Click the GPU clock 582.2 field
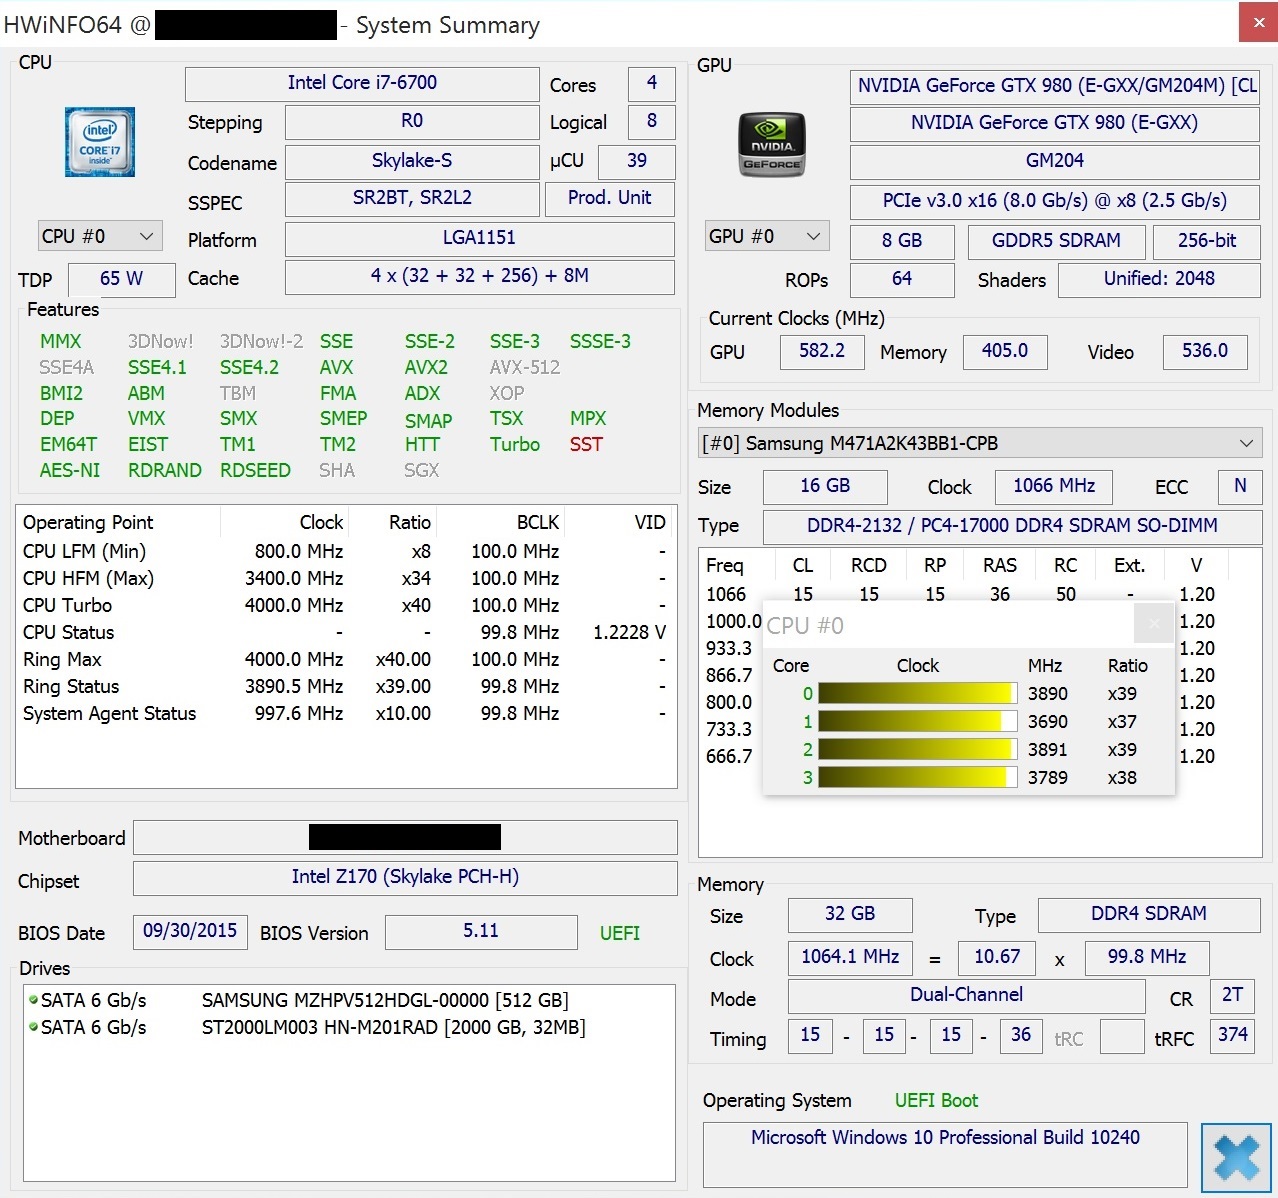The height and width of the screenshot is (1198, 1278). pyautogui.click(x=822, y=352)
